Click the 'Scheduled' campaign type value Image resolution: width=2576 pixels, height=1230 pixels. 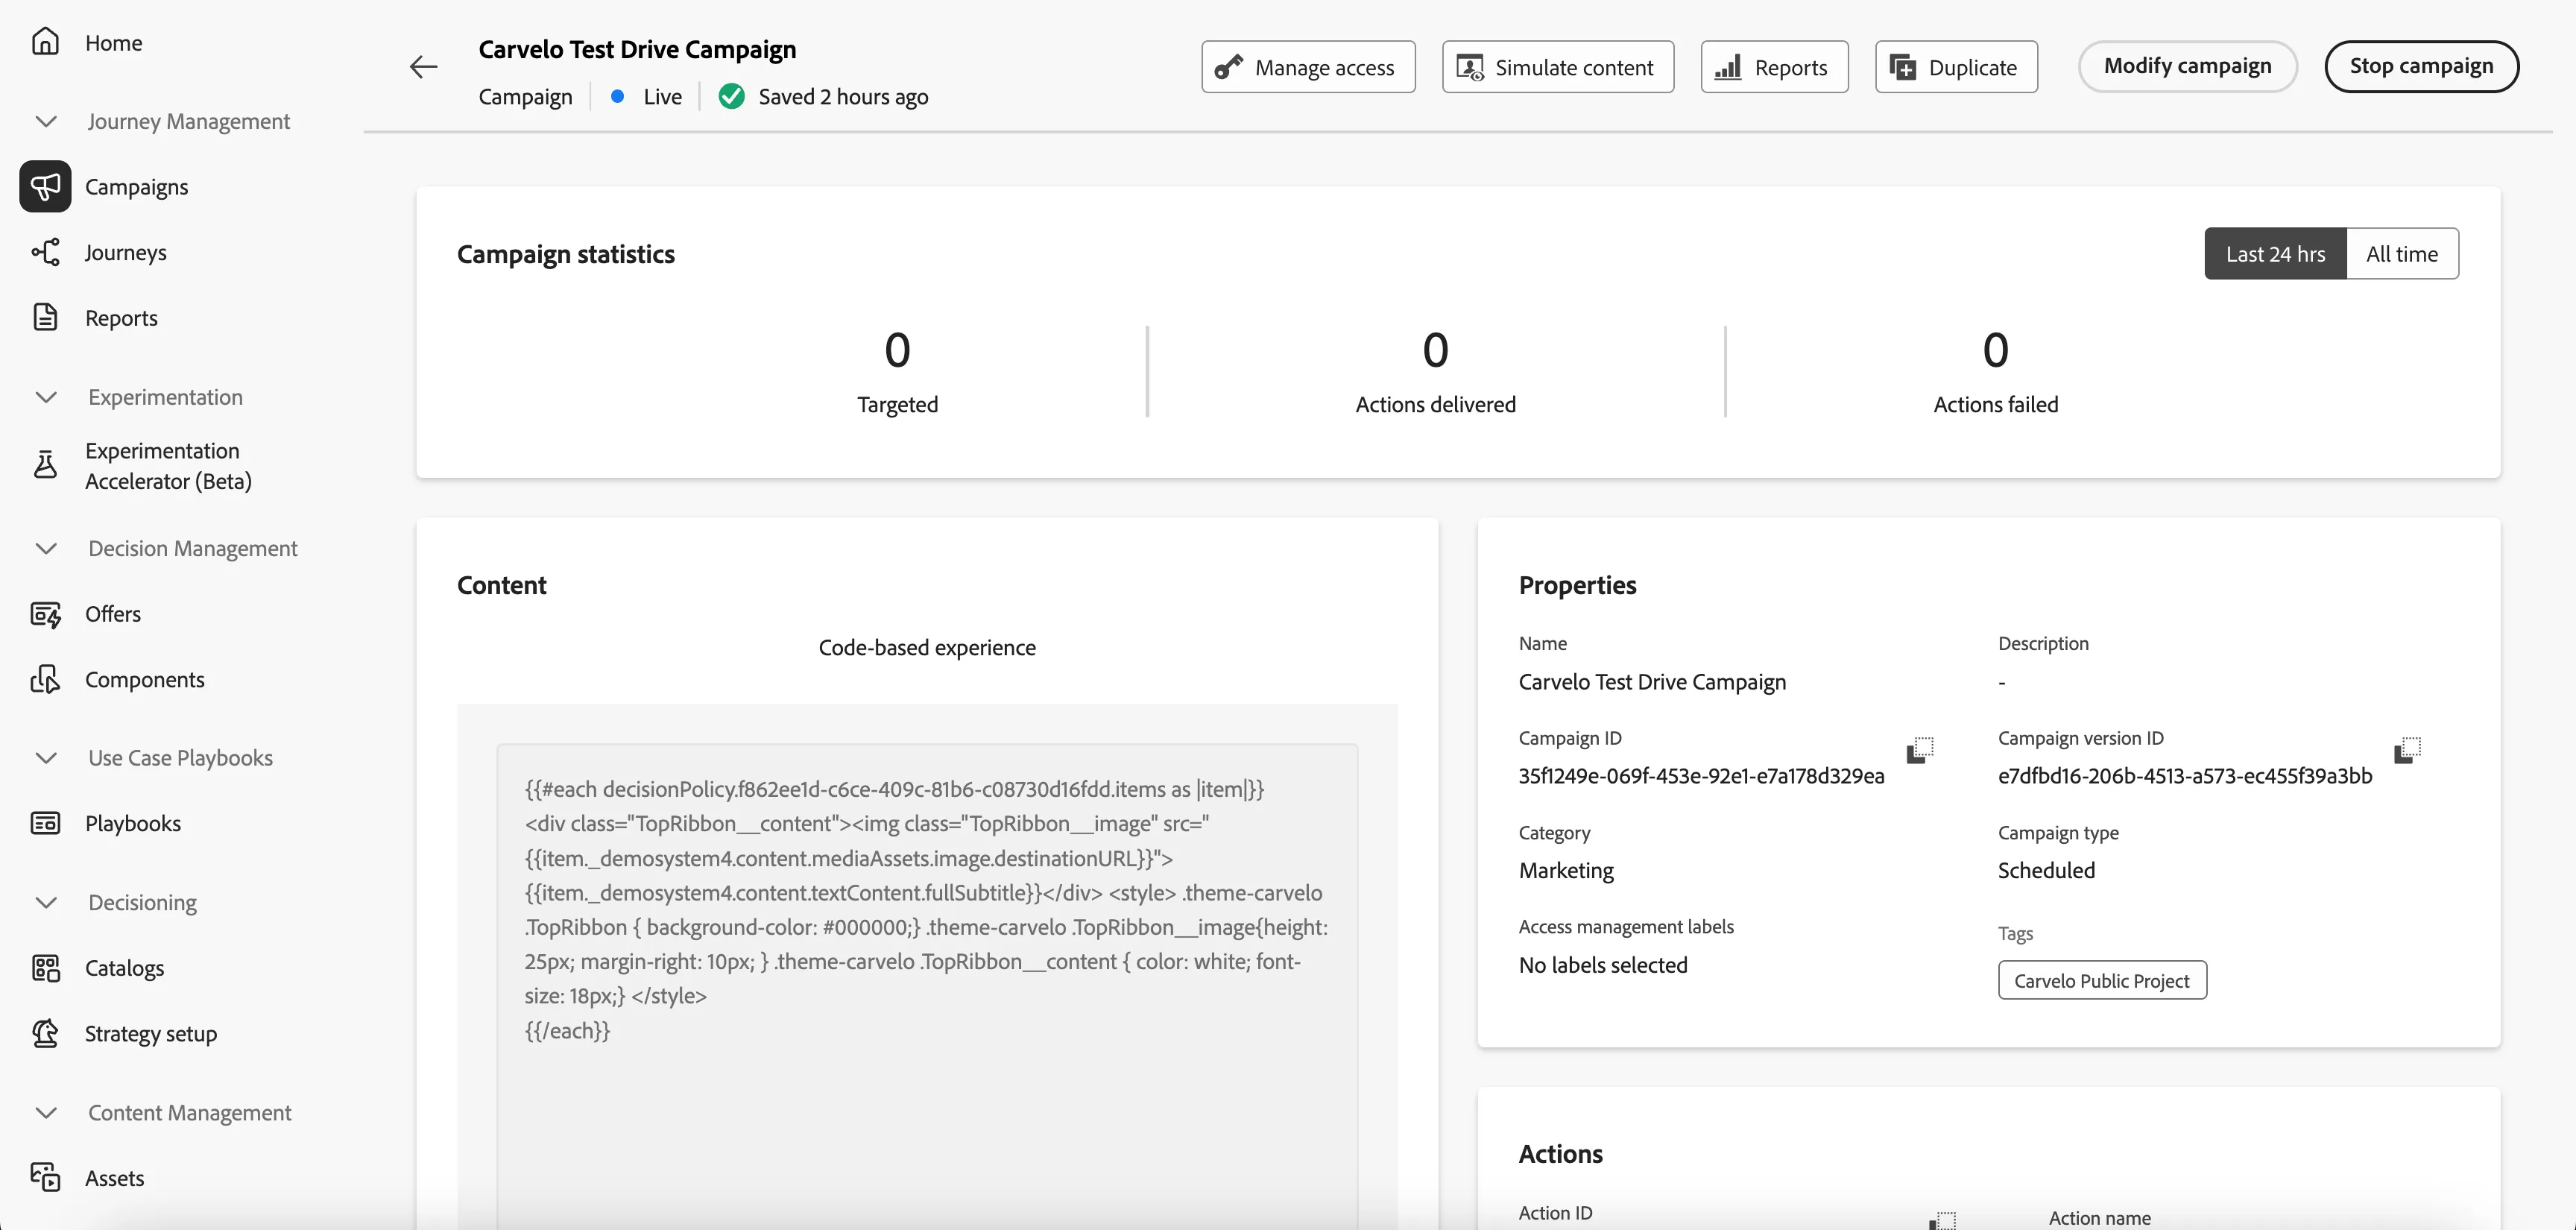click(2046, 870)
